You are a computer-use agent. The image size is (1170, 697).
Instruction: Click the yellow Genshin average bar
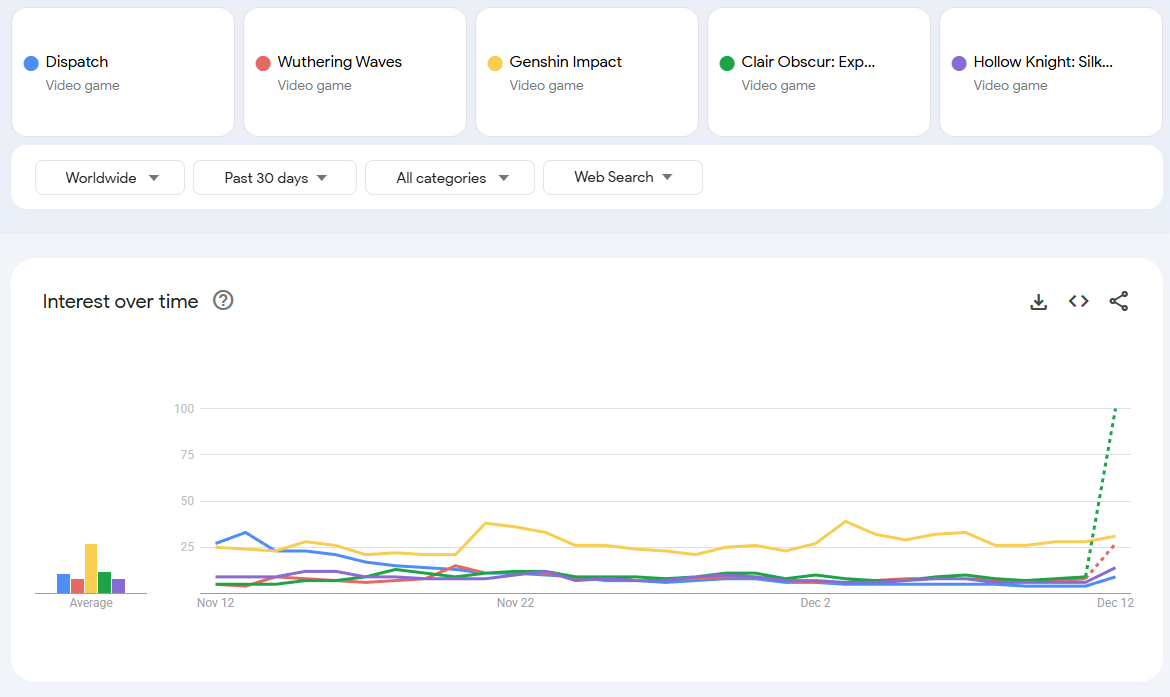coord(91,569)
